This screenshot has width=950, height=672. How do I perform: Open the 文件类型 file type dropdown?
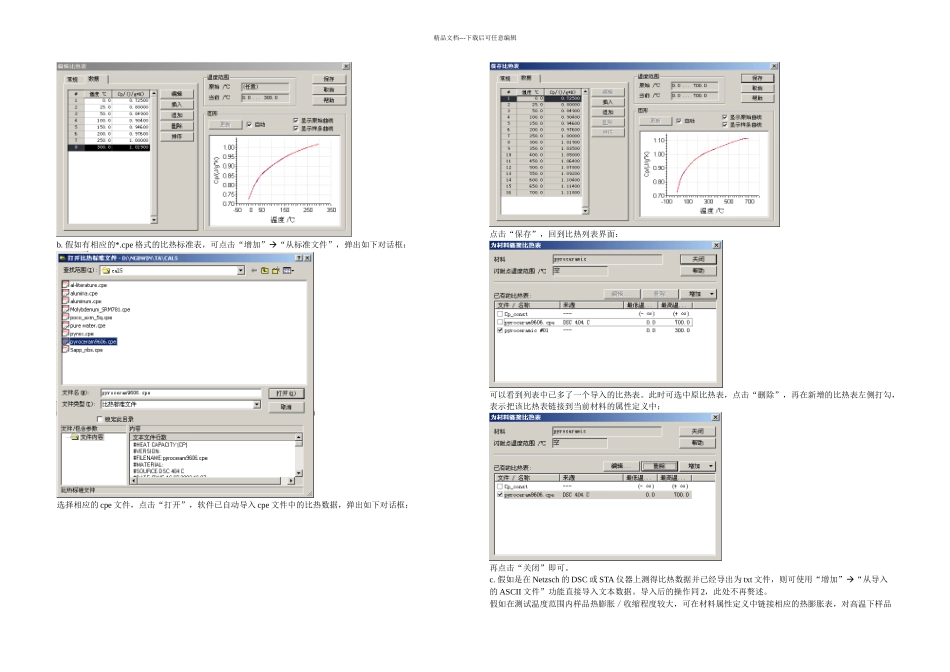[x=257, y=404]
